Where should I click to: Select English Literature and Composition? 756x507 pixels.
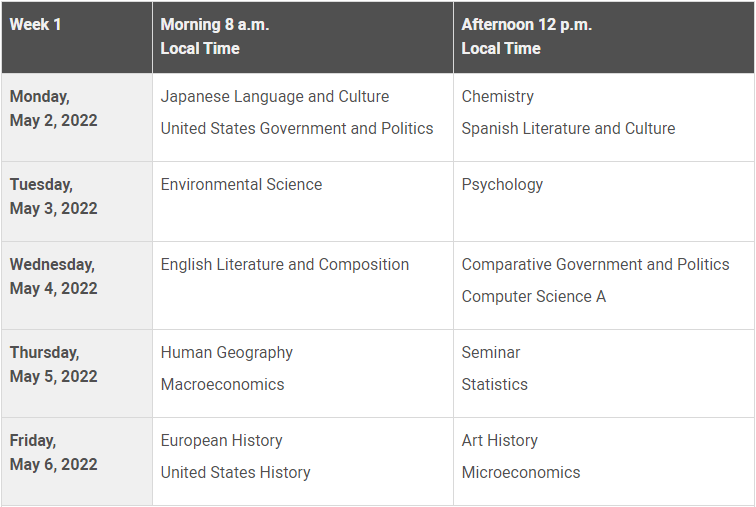[284, 265]
